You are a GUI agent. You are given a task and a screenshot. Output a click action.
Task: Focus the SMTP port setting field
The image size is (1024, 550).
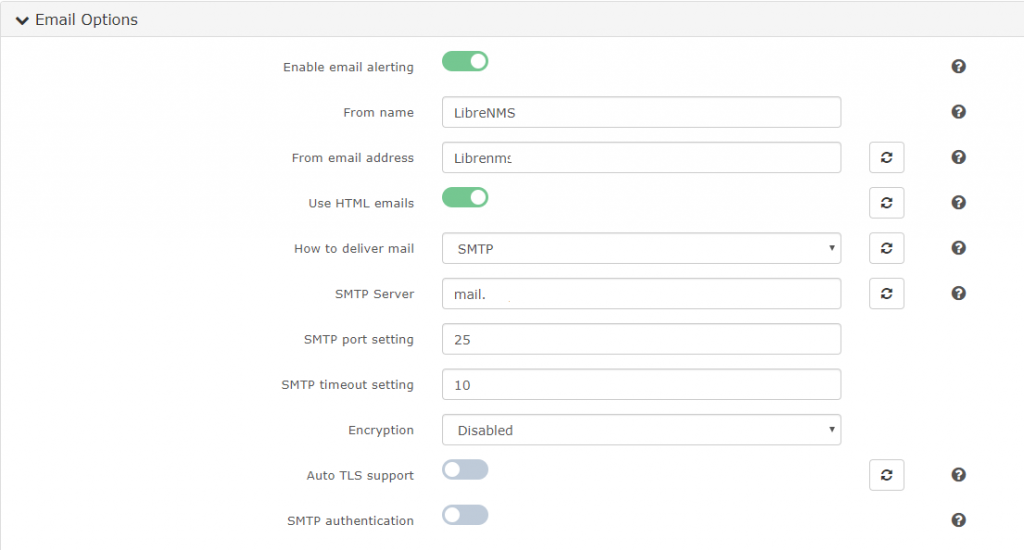tap(641, 339)
